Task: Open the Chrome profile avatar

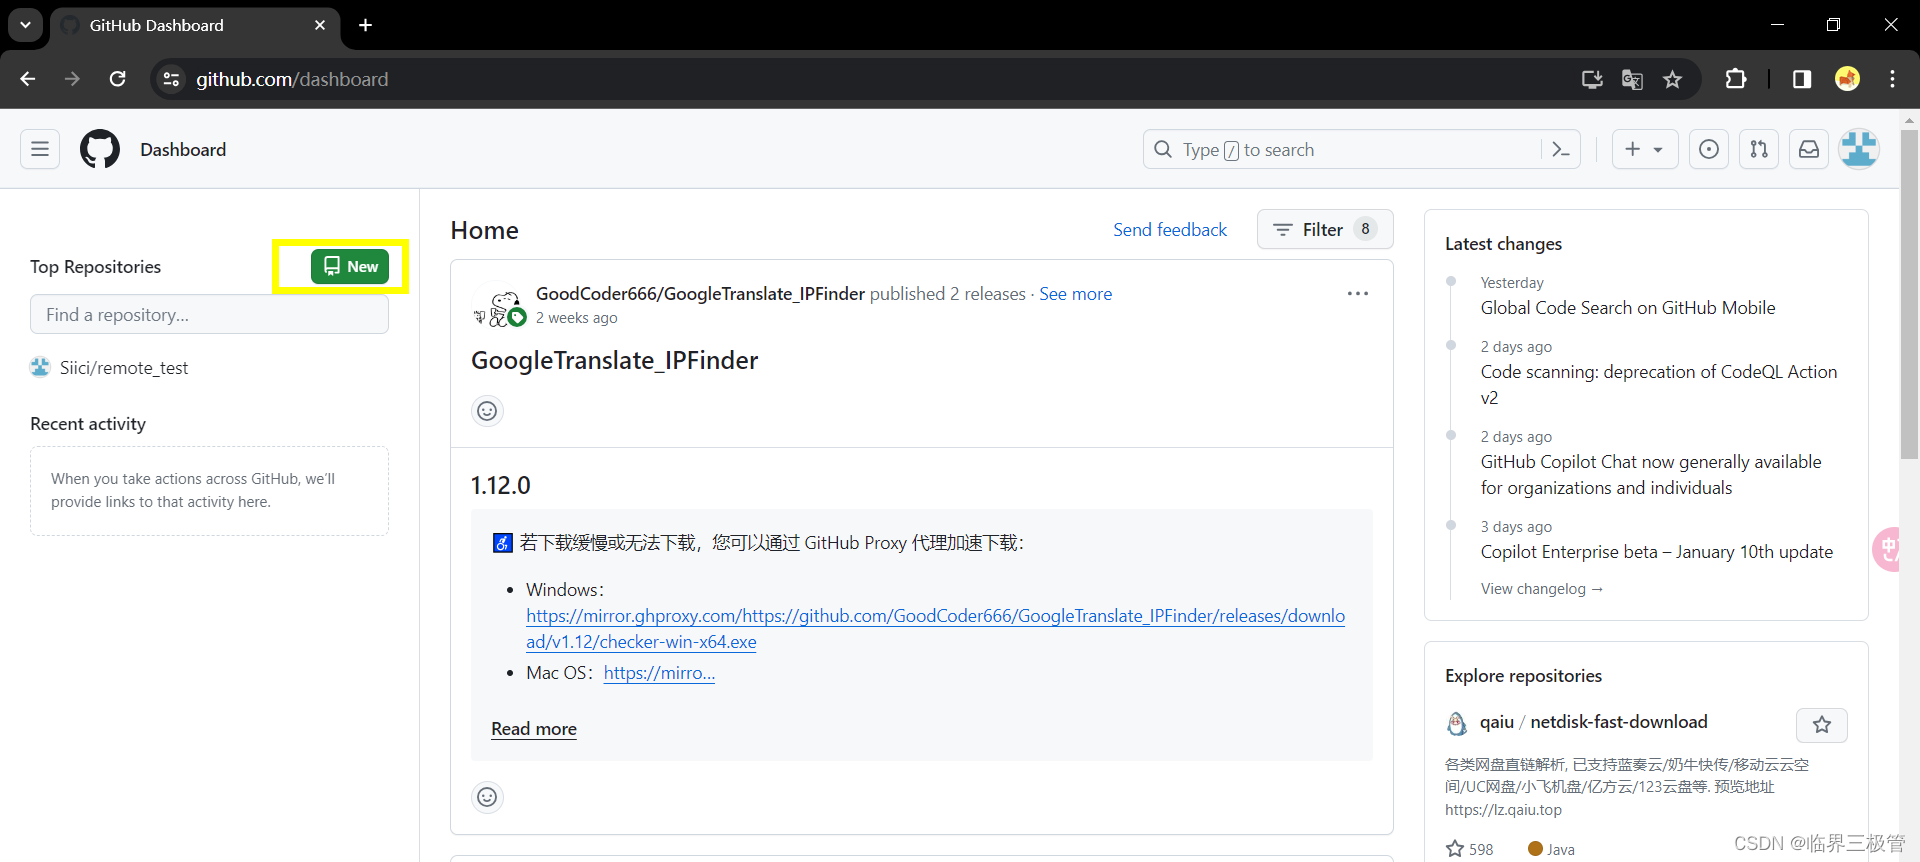Action: pyautogui.click(x=1847, y=79)
